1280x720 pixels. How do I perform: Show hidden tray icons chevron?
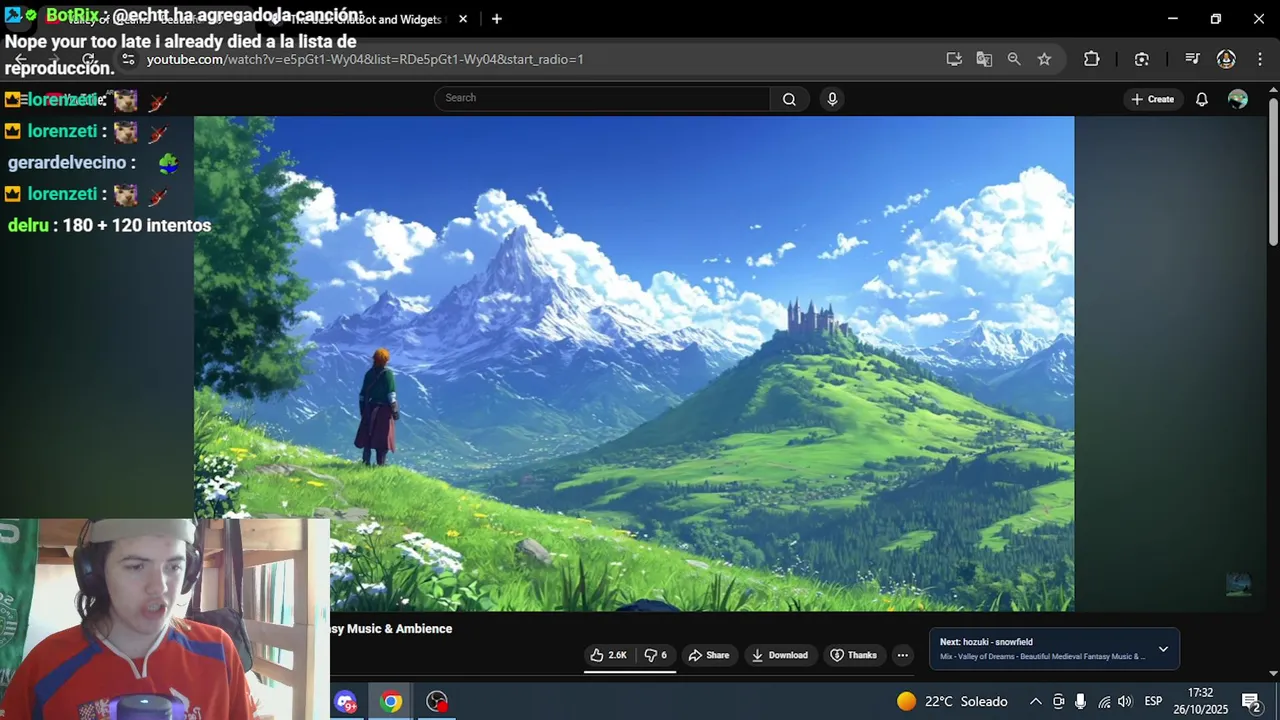click(1035, 702)
